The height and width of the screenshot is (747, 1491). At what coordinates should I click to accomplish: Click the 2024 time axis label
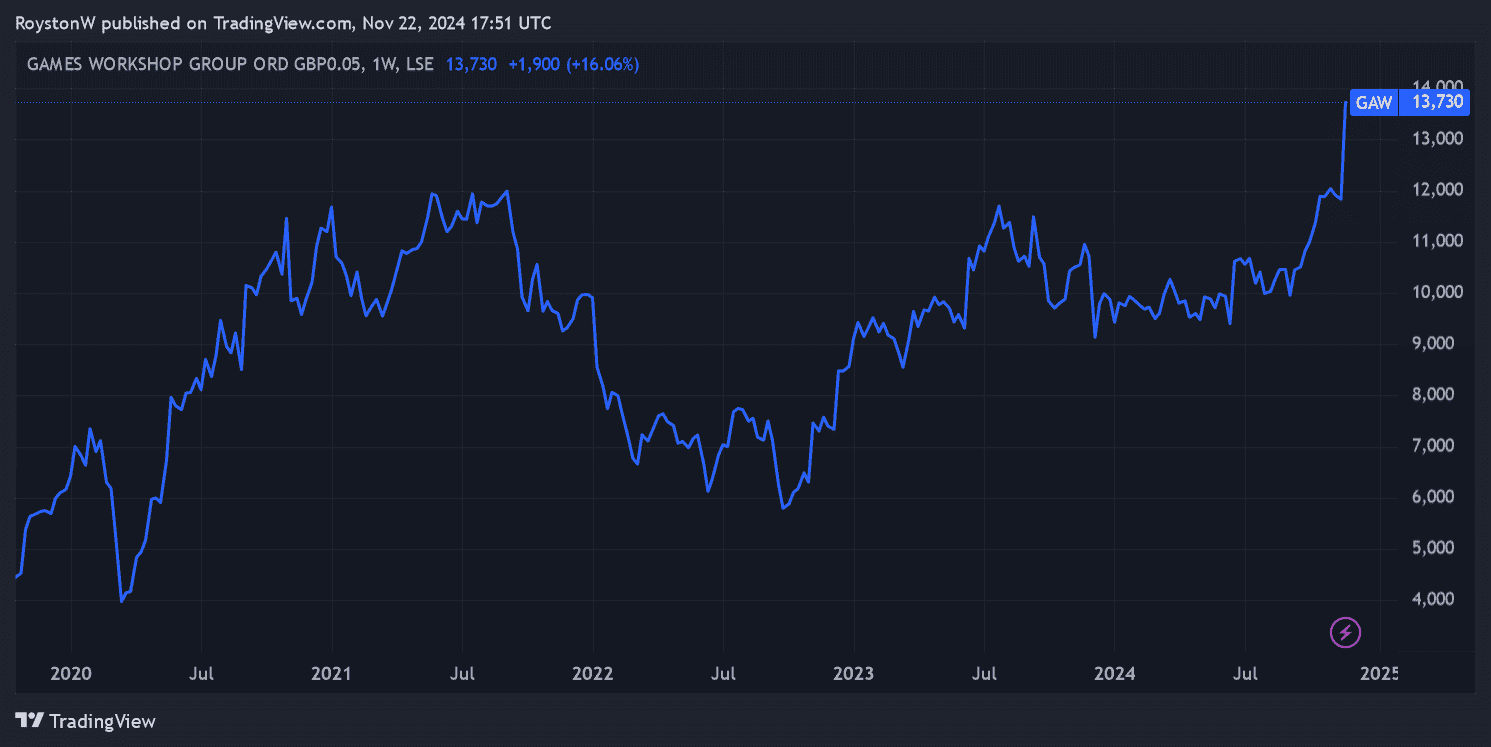[1114, 674]
